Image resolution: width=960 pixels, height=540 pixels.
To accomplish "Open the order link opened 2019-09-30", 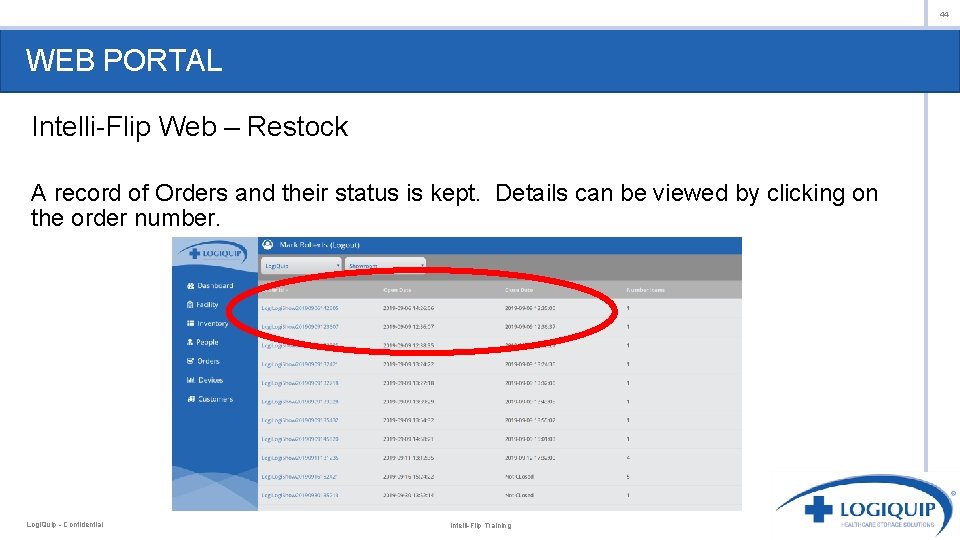I will [300, 495].
